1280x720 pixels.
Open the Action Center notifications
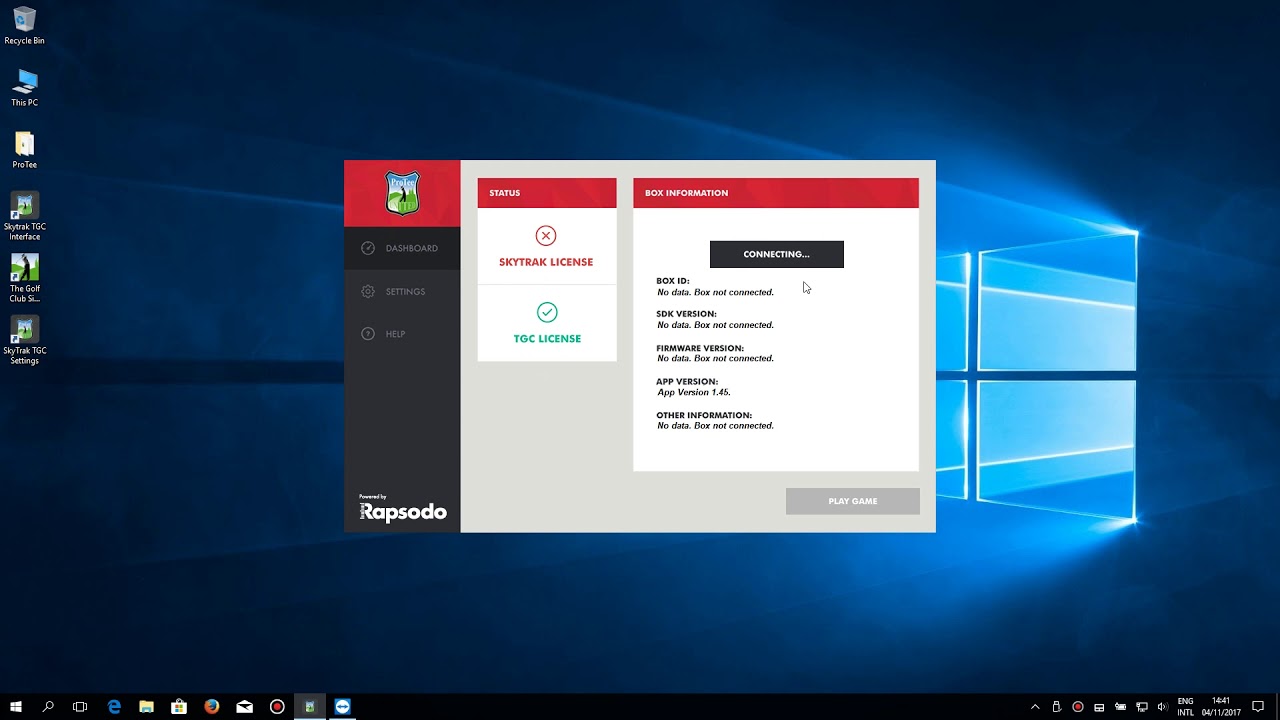tap(1258, 707)
